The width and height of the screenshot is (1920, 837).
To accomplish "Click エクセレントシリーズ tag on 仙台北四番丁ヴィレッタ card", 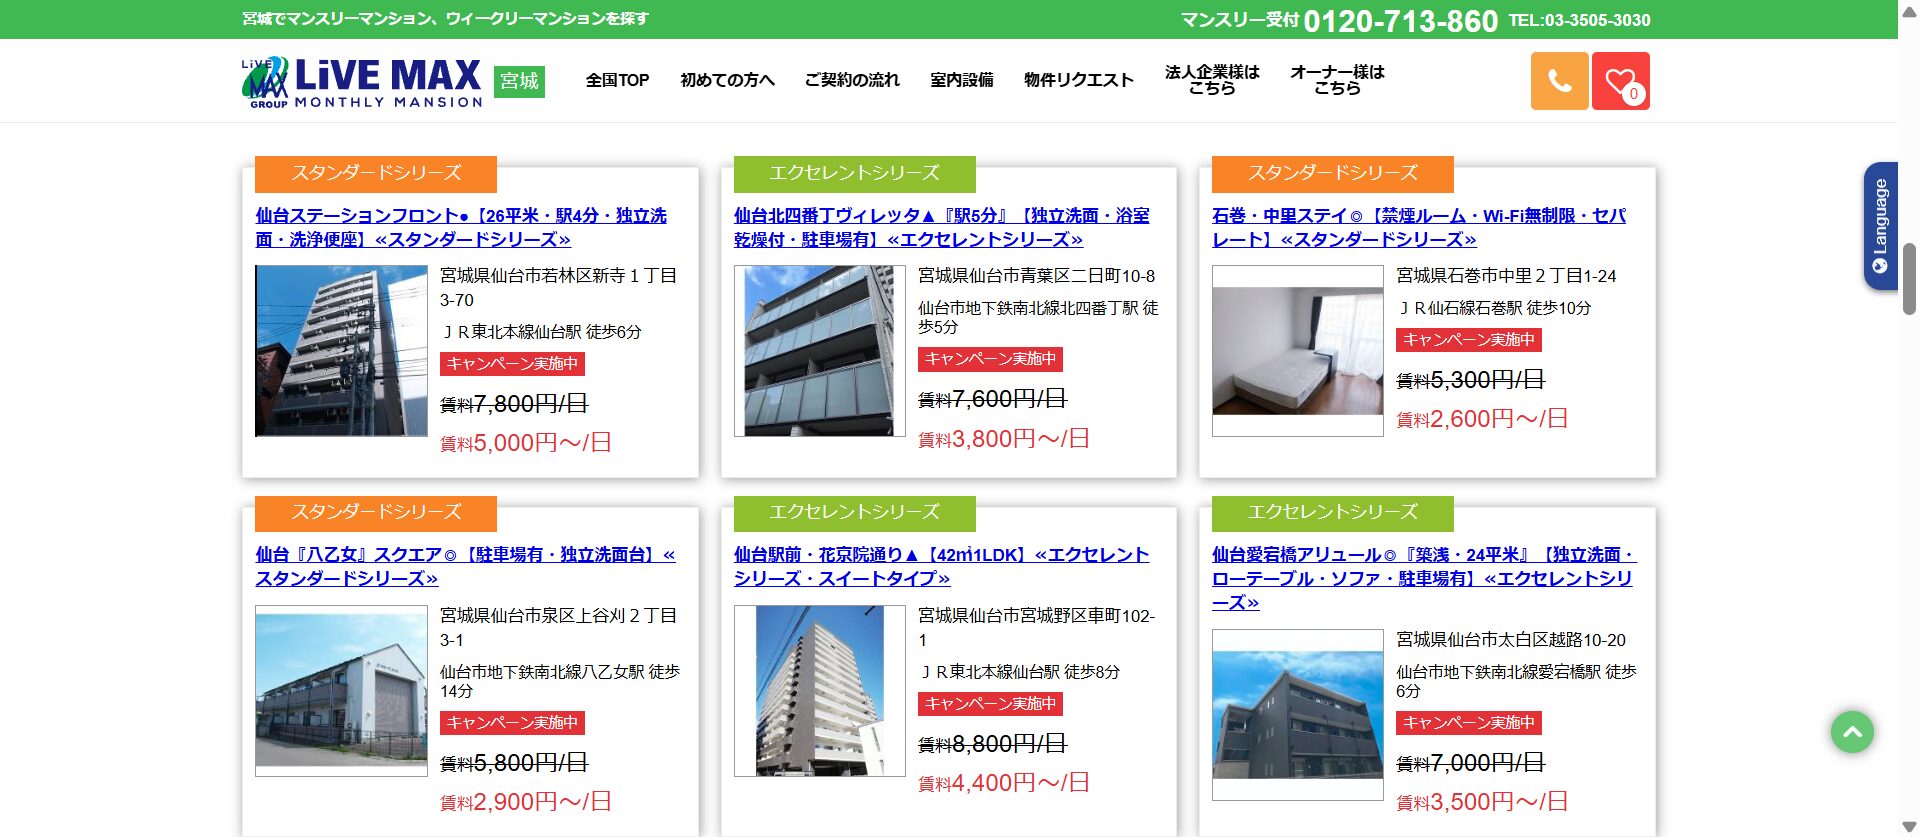I will point(855,174).
